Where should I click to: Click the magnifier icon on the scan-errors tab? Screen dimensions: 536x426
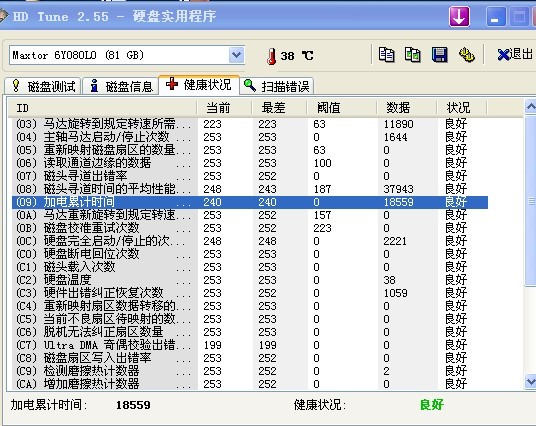pyautogui.click(x=250, y=85)
